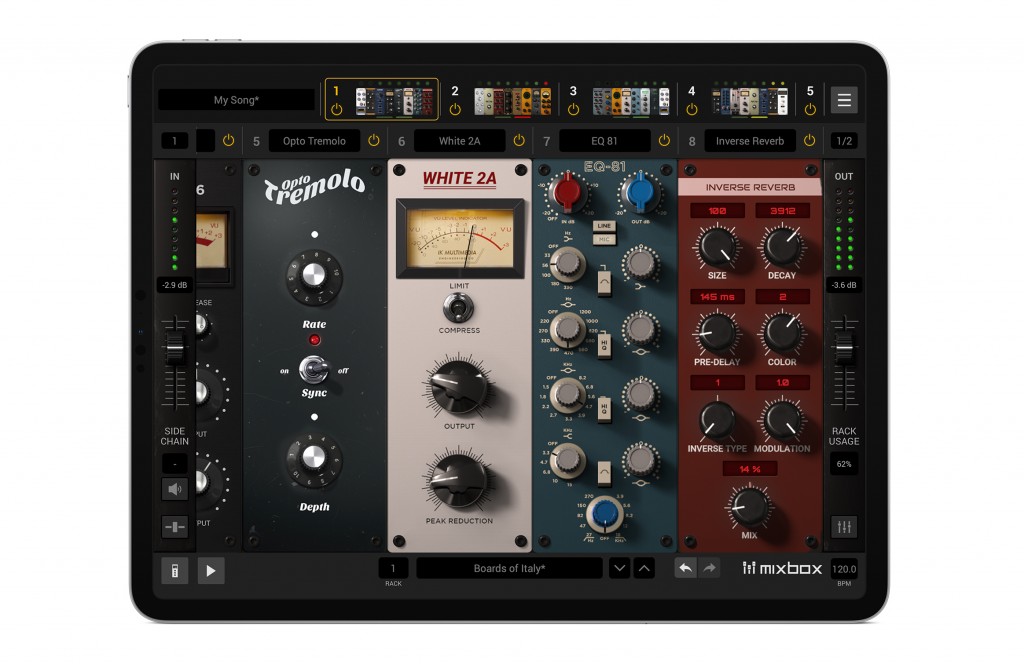Click the My Song* name field
Image resolution: width=1024 pixels, height=664 pixels.
[236, 100]
